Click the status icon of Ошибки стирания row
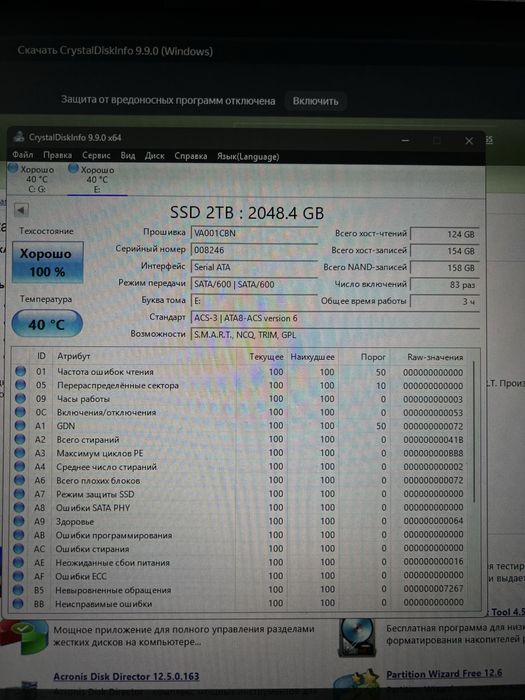This screenshot has width=525, height=700. point(18,549)
